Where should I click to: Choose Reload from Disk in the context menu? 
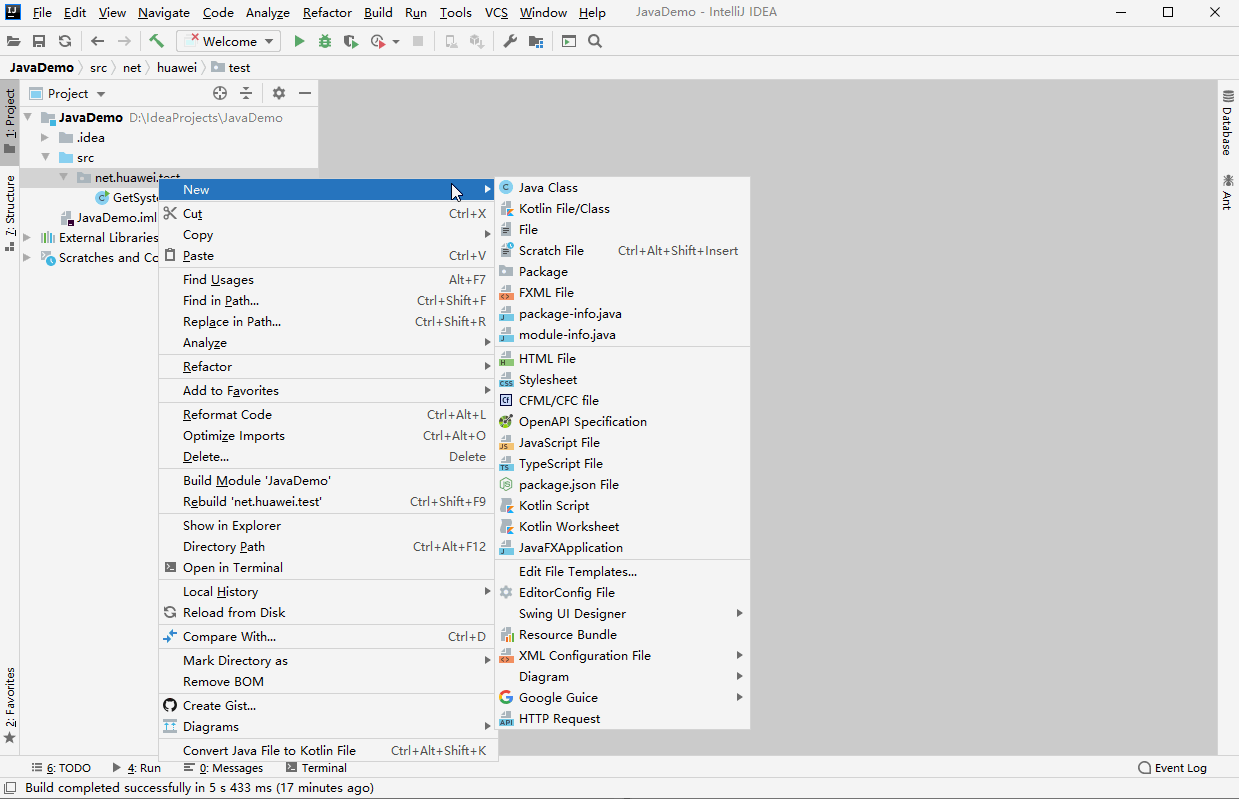tap(327, 613)
